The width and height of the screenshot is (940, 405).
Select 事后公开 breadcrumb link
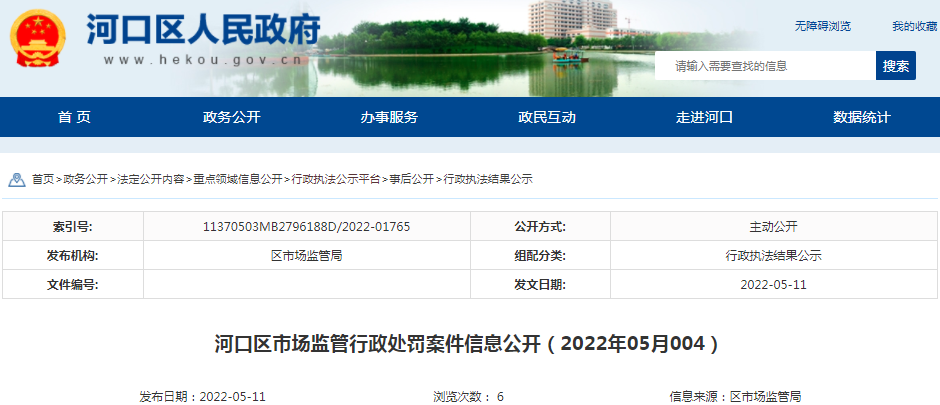411,179
